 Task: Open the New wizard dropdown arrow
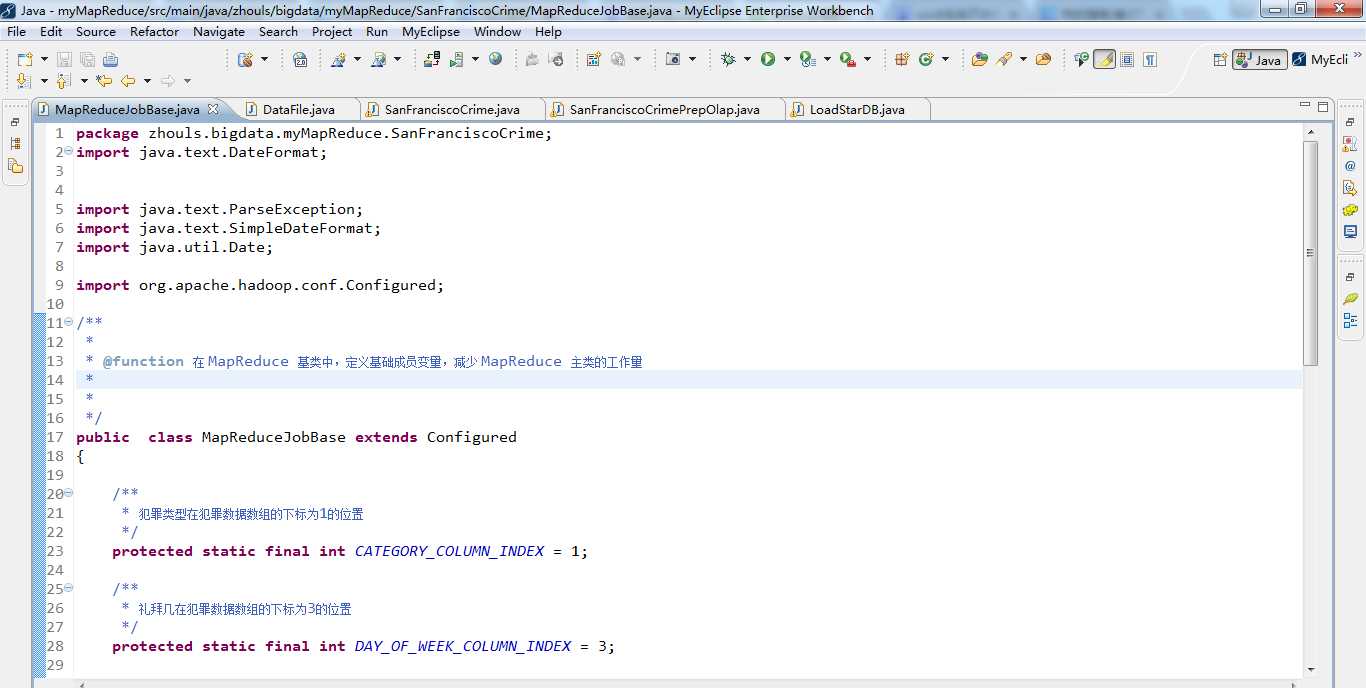(x=43, y=59)
